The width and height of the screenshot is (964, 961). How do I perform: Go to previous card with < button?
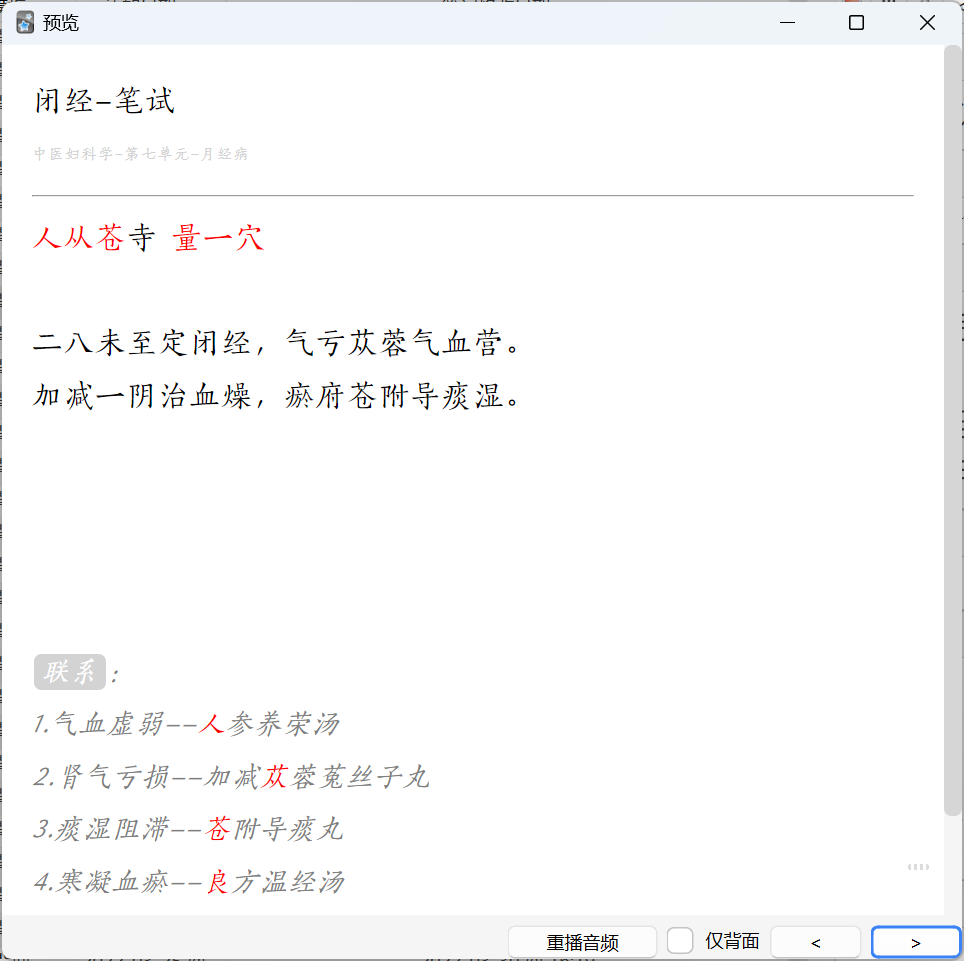pos(815,942)
